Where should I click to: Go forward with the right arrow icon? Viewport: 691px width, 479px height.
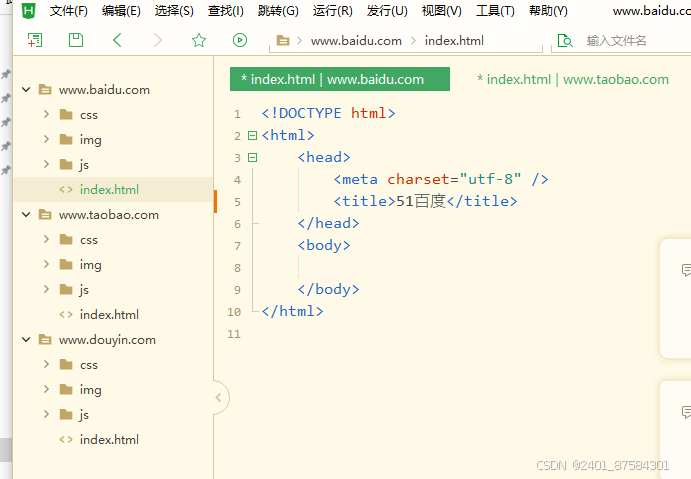(157, 40)
